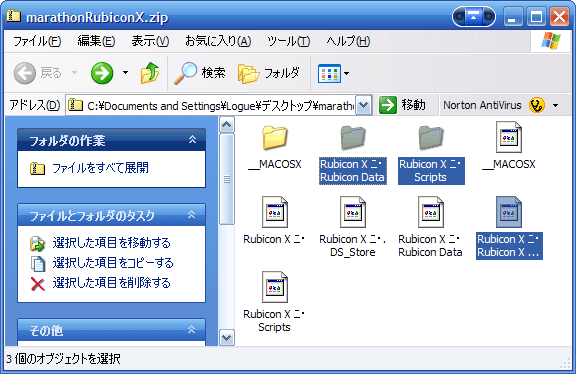
Task: Open the views mode dropdown arrow
Action: click(346, 73)
